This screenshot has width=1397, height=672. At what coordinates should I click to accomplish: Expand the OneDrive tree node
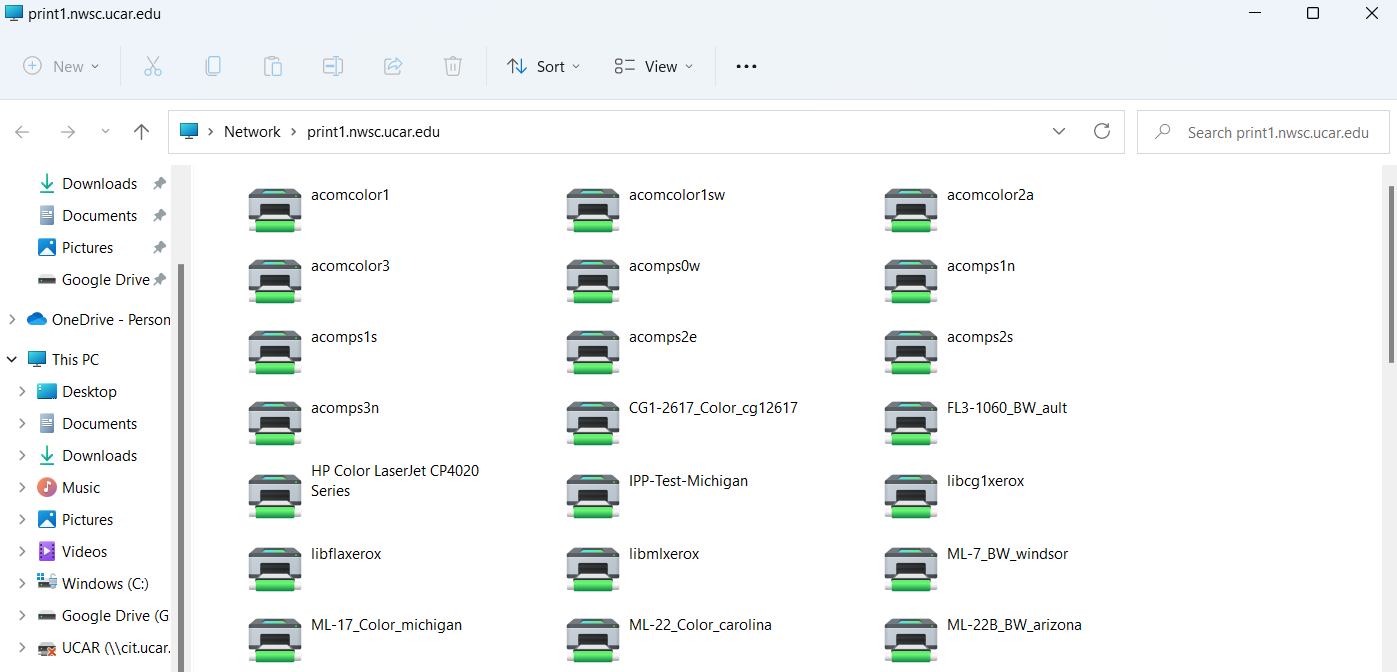pos(12,320)
